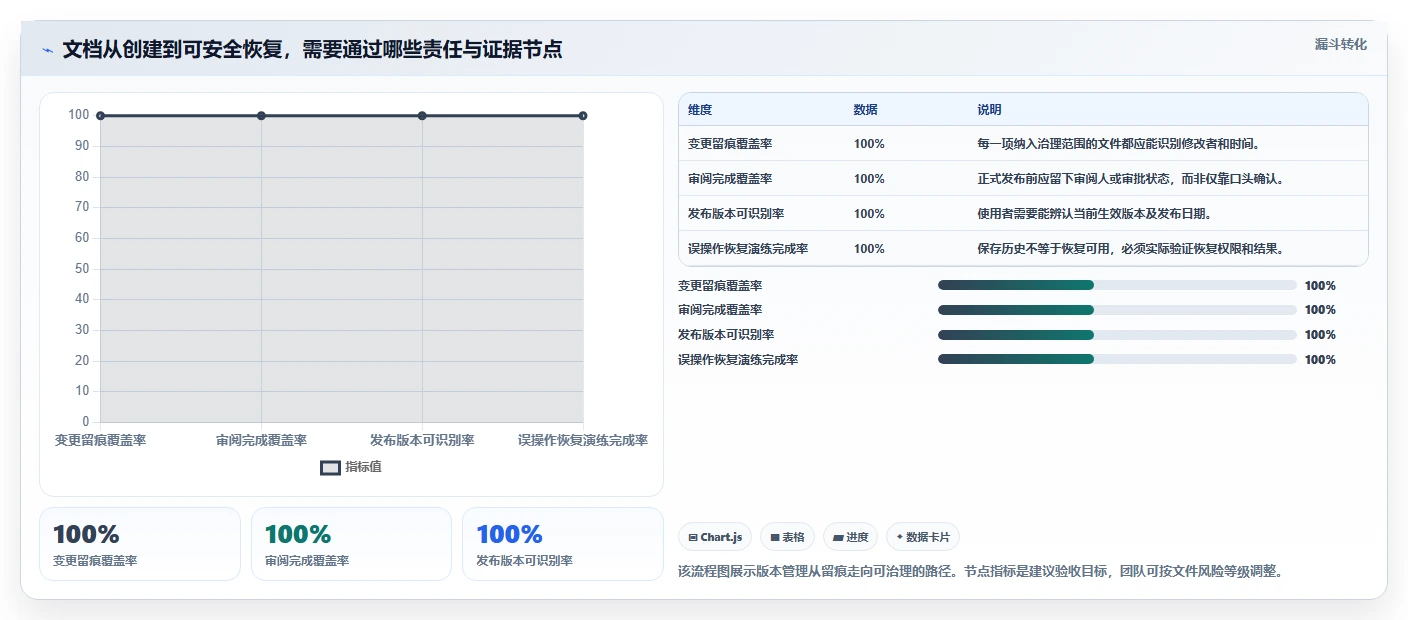The image size is (1408, 620).
Task: Click the Chart.js tag chip
Action: click(x=715, y=537)
